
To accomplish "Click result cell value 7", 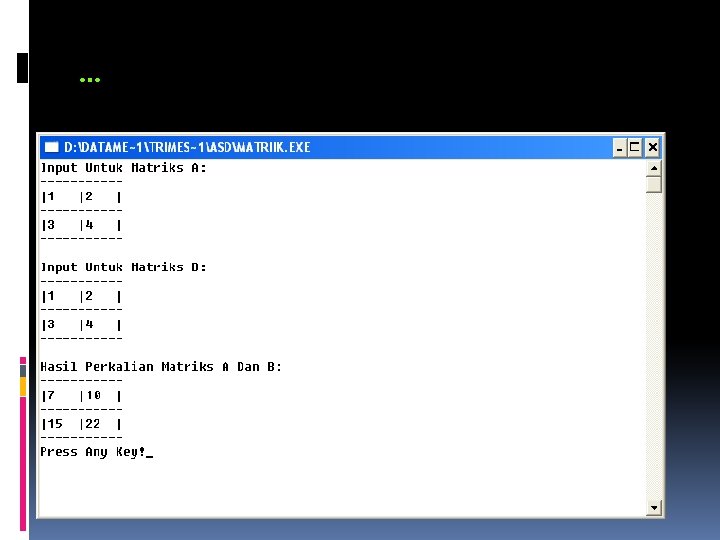I will pos(51,395).
